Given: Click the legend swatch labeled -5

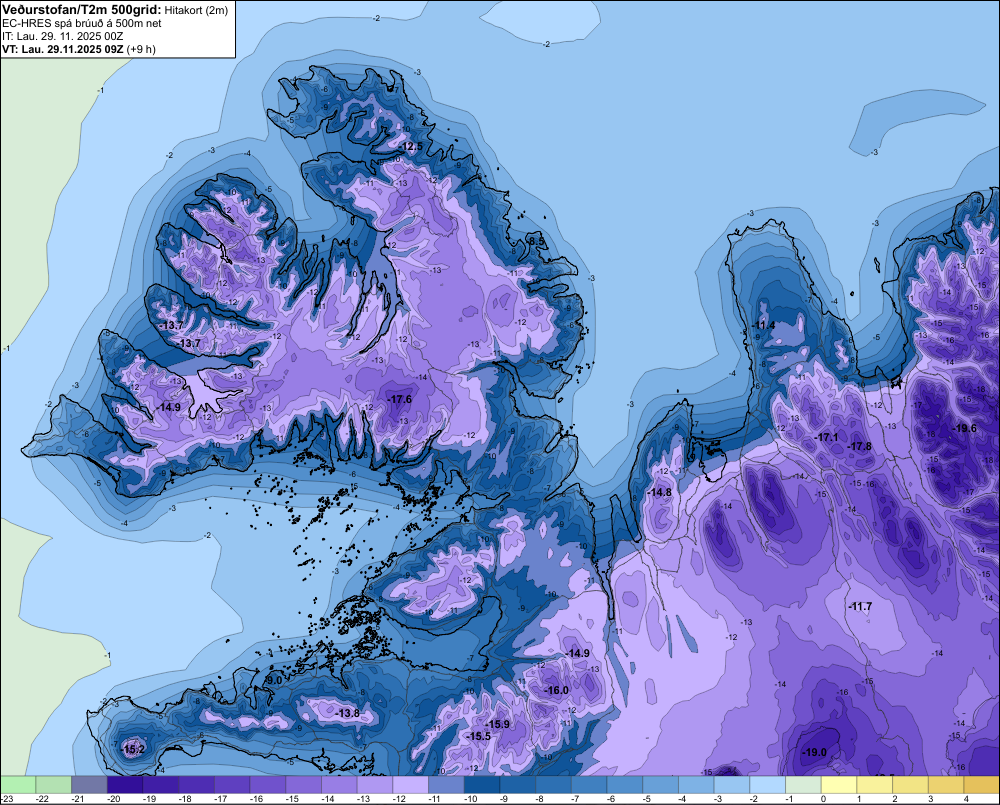Looking at the screenshot, I should click(x=661, y=784).
